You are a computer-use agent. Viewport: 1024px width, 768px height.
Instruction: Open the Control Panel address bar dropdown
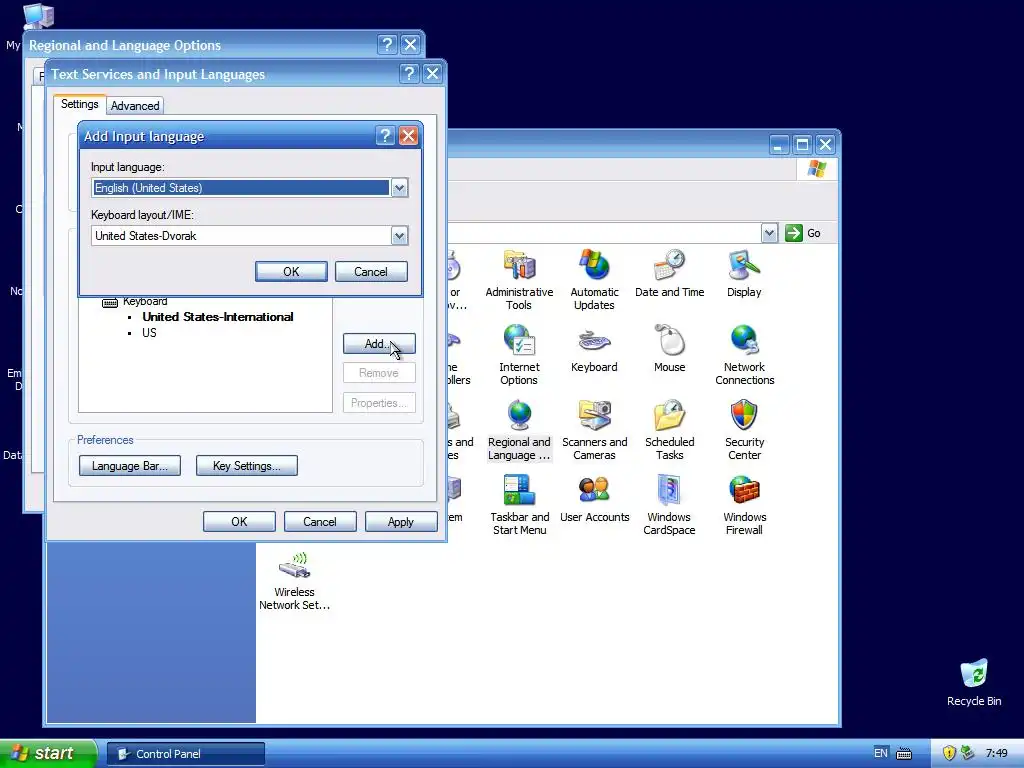tap(769, 233)
